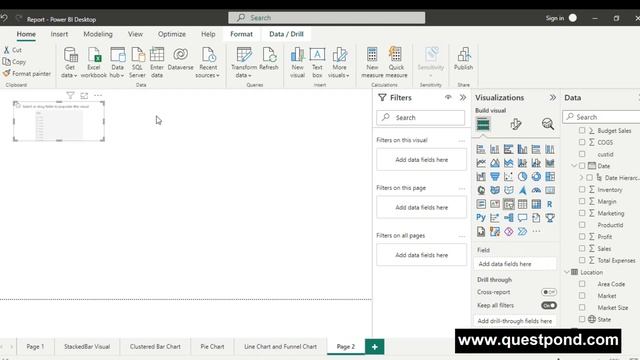This screenshot has height=360, width=640.
Task: Toggle the Keep all filters switch
Action: click(549, 305)
